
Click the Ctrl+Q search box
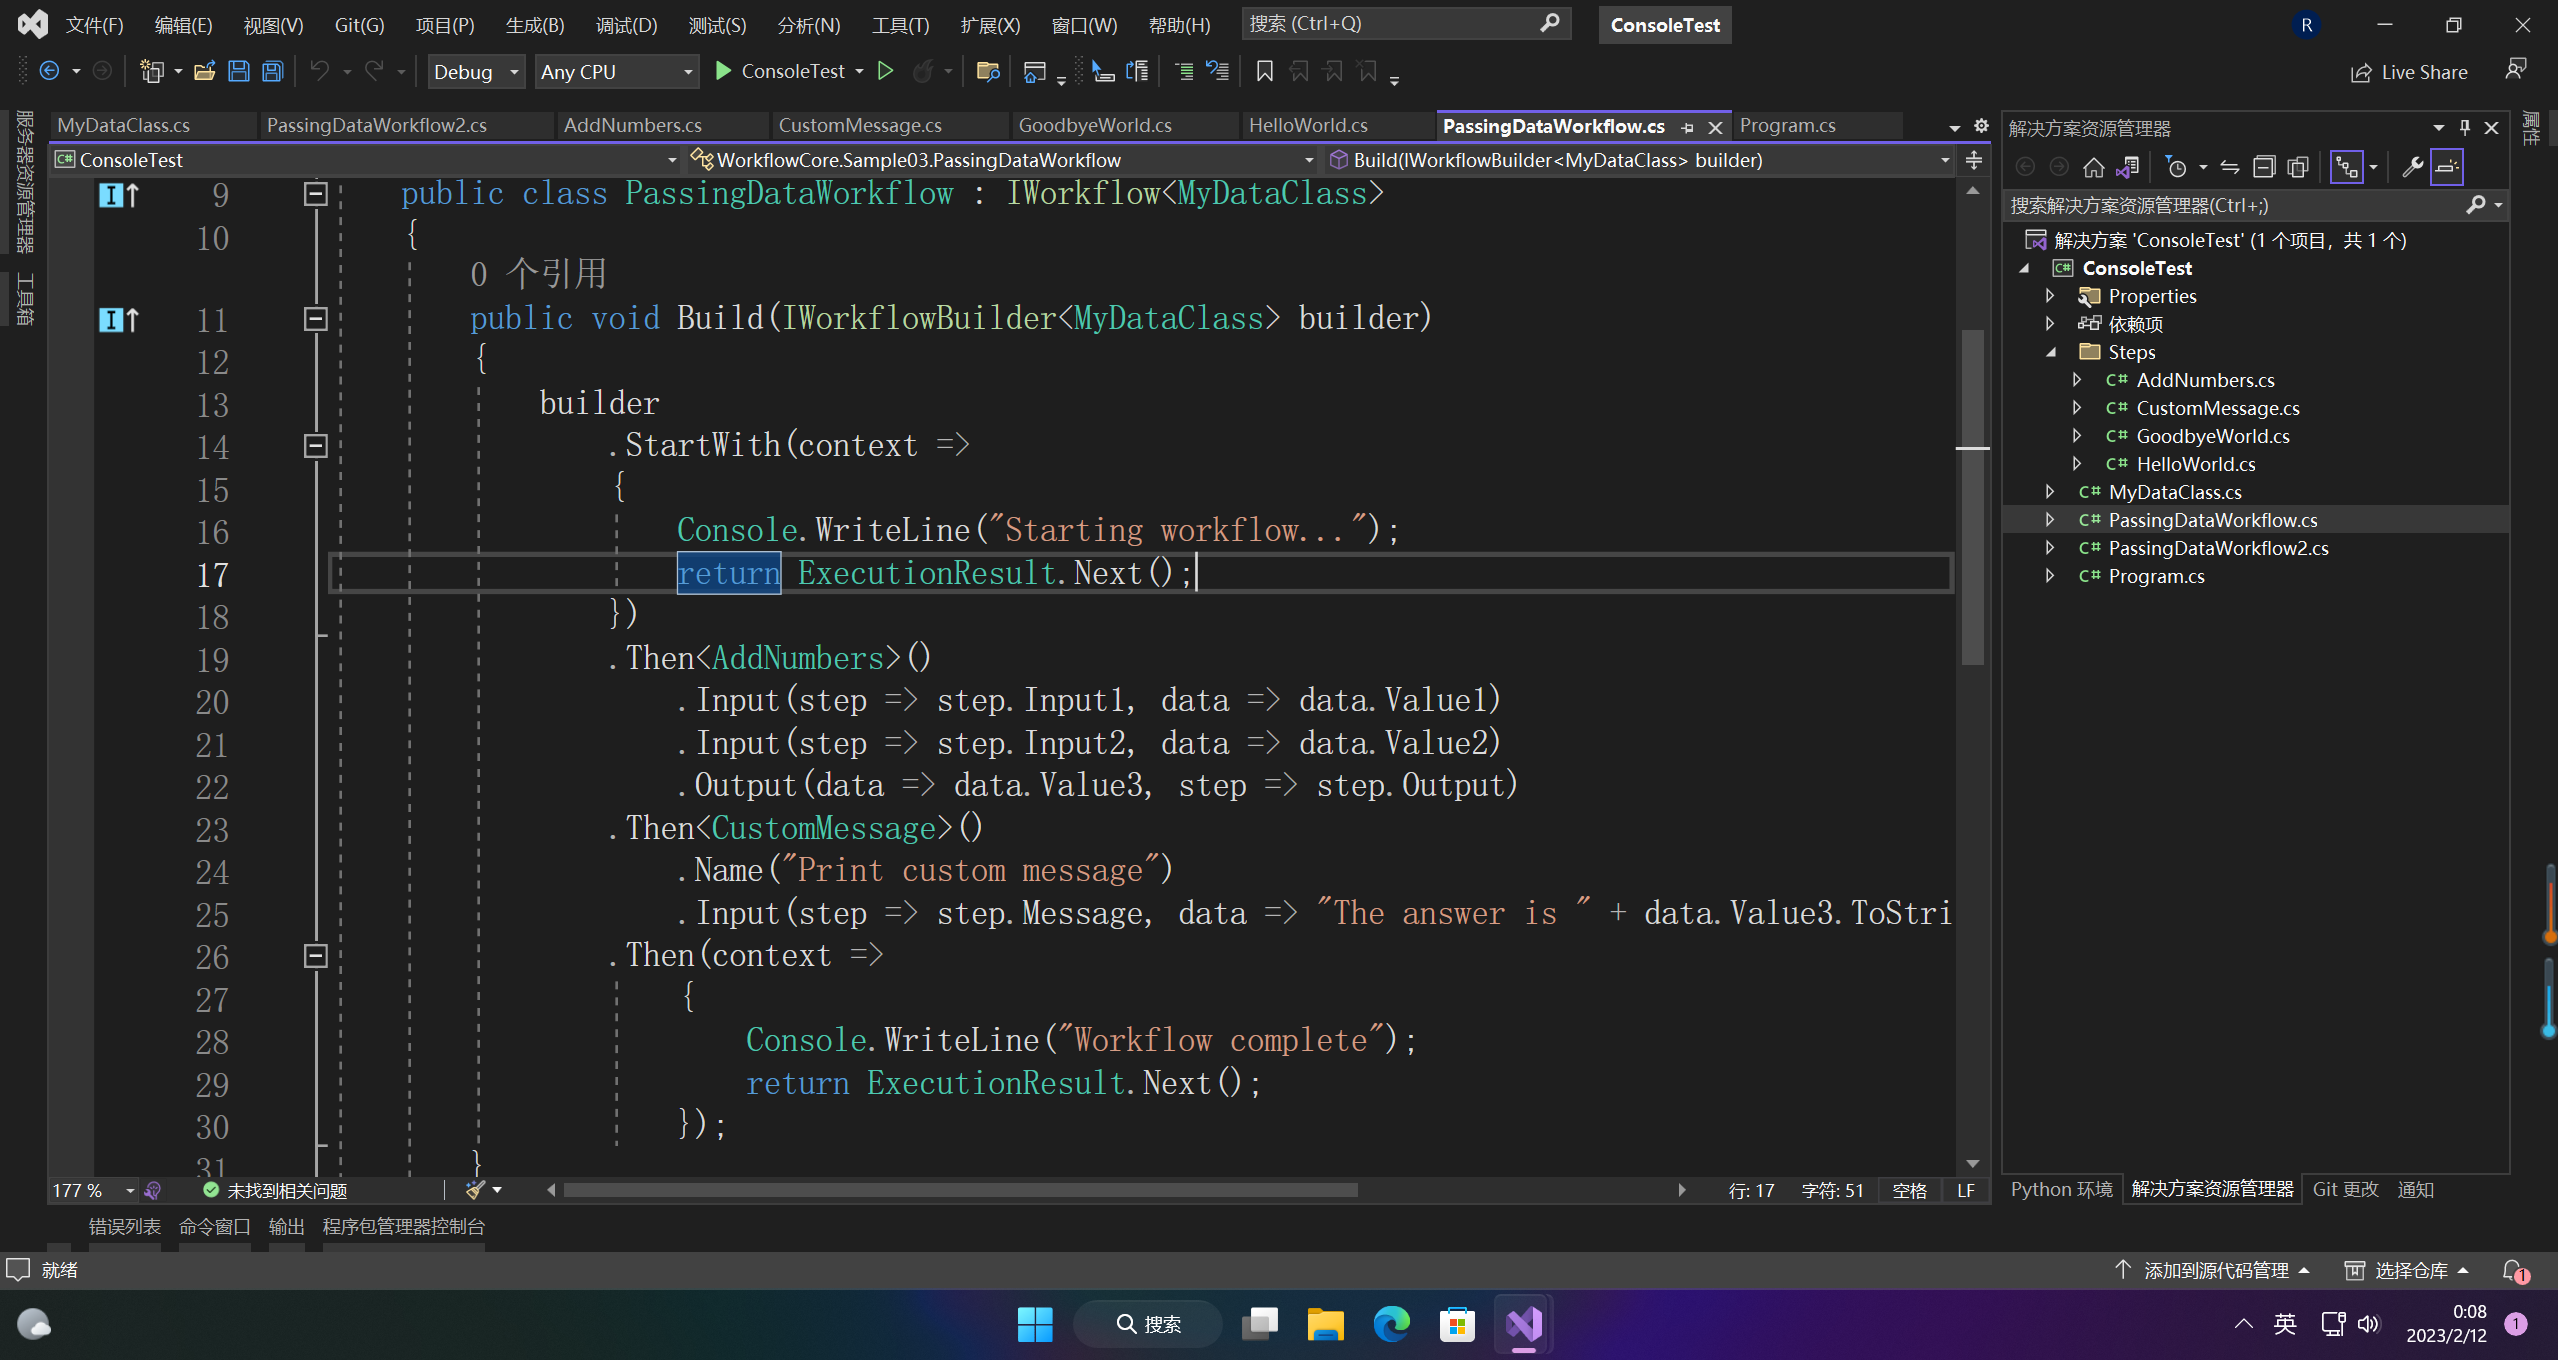point(1392,23)
